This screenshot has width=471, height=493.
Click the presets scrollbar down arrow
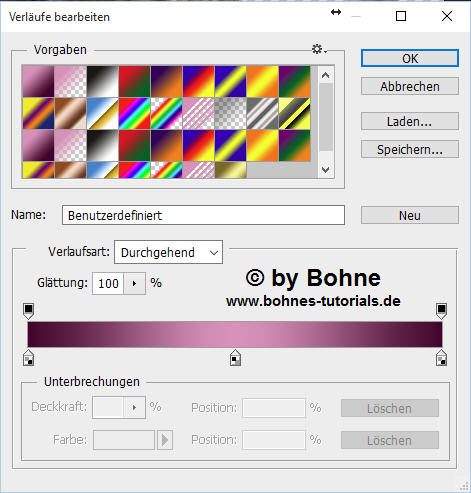(326, 170)
